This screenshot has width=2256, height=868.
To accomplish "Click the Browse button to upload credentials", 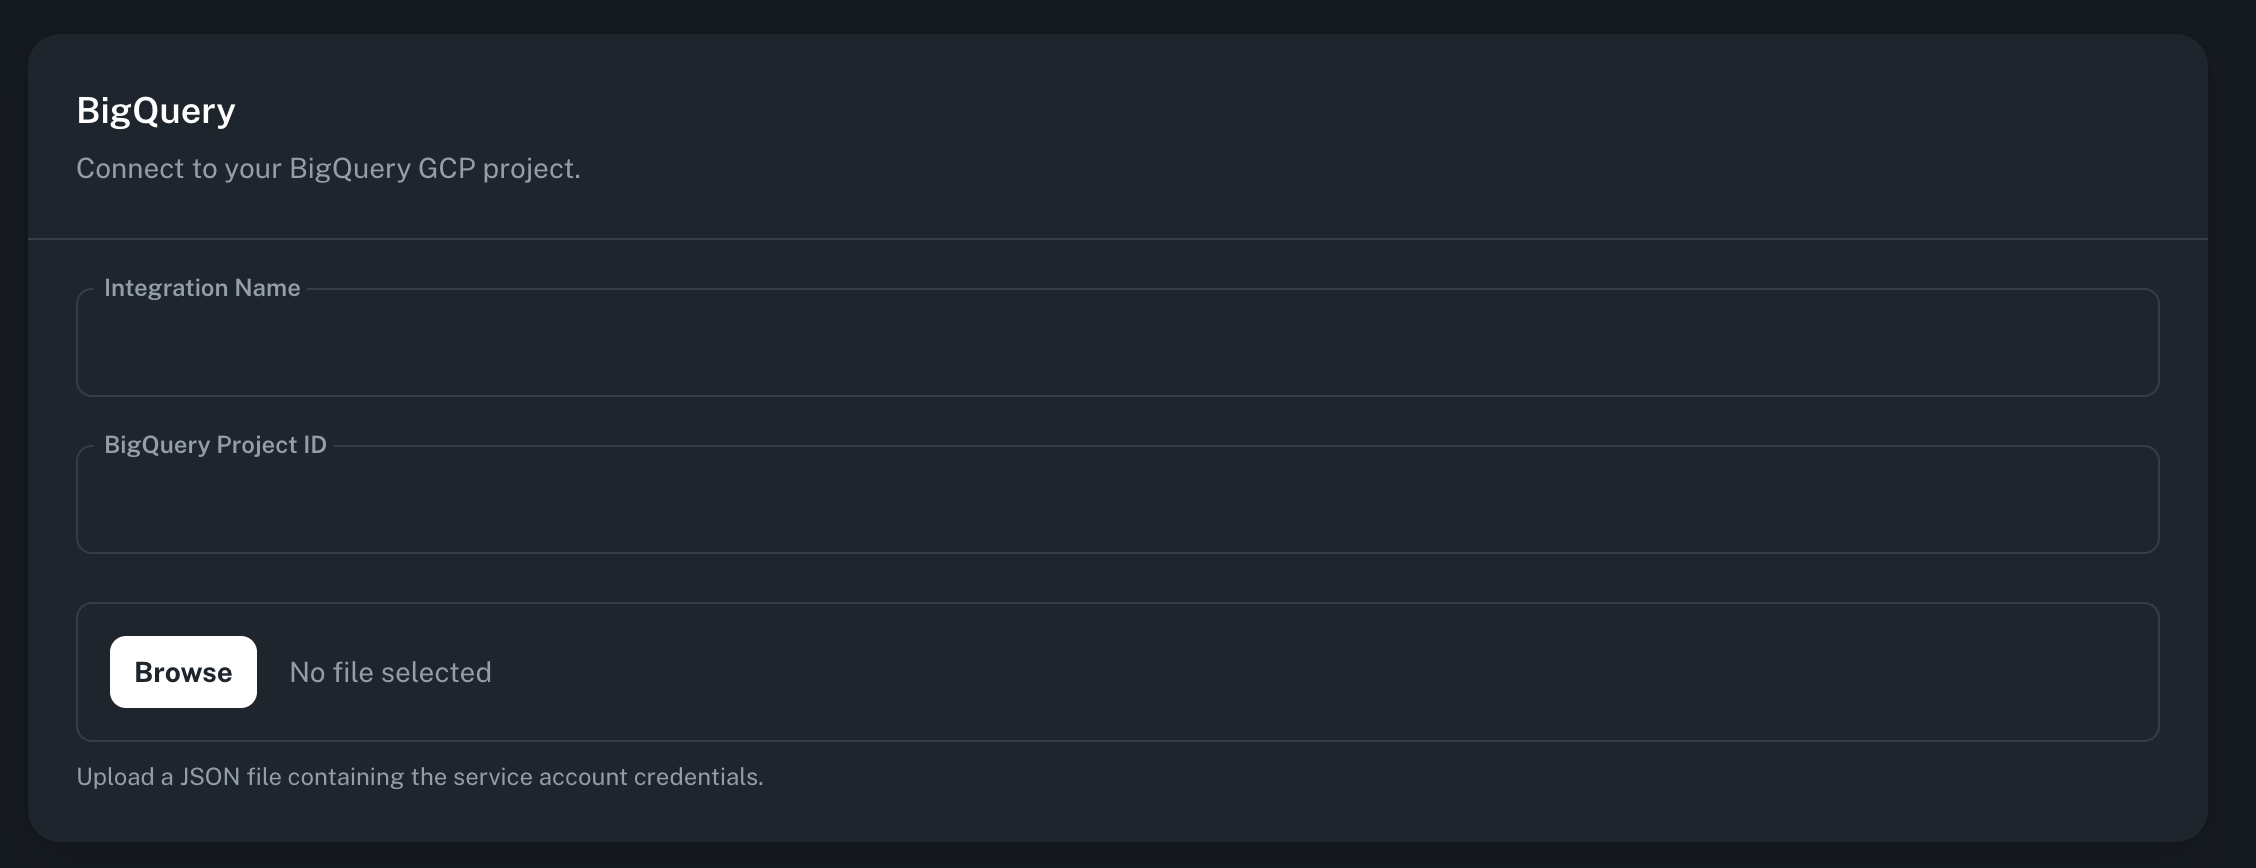I will click(183, 671).
